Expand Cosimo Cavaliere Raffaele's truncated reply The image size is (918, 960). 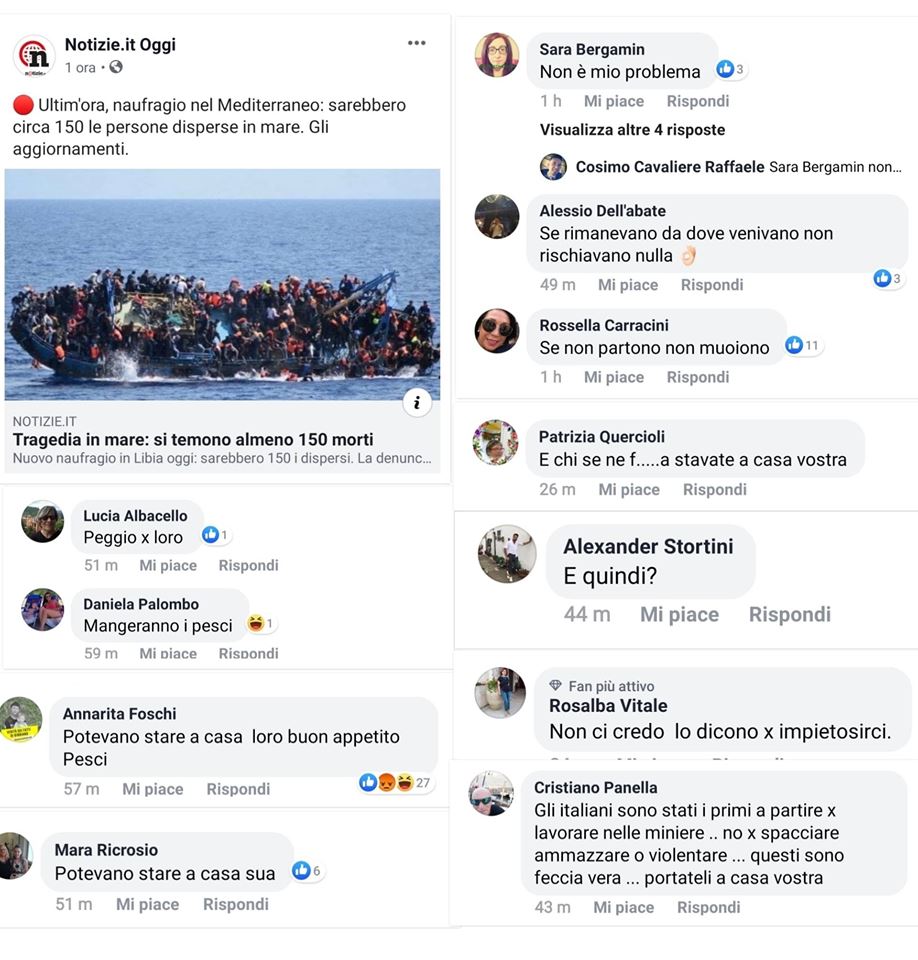[835, 167]
